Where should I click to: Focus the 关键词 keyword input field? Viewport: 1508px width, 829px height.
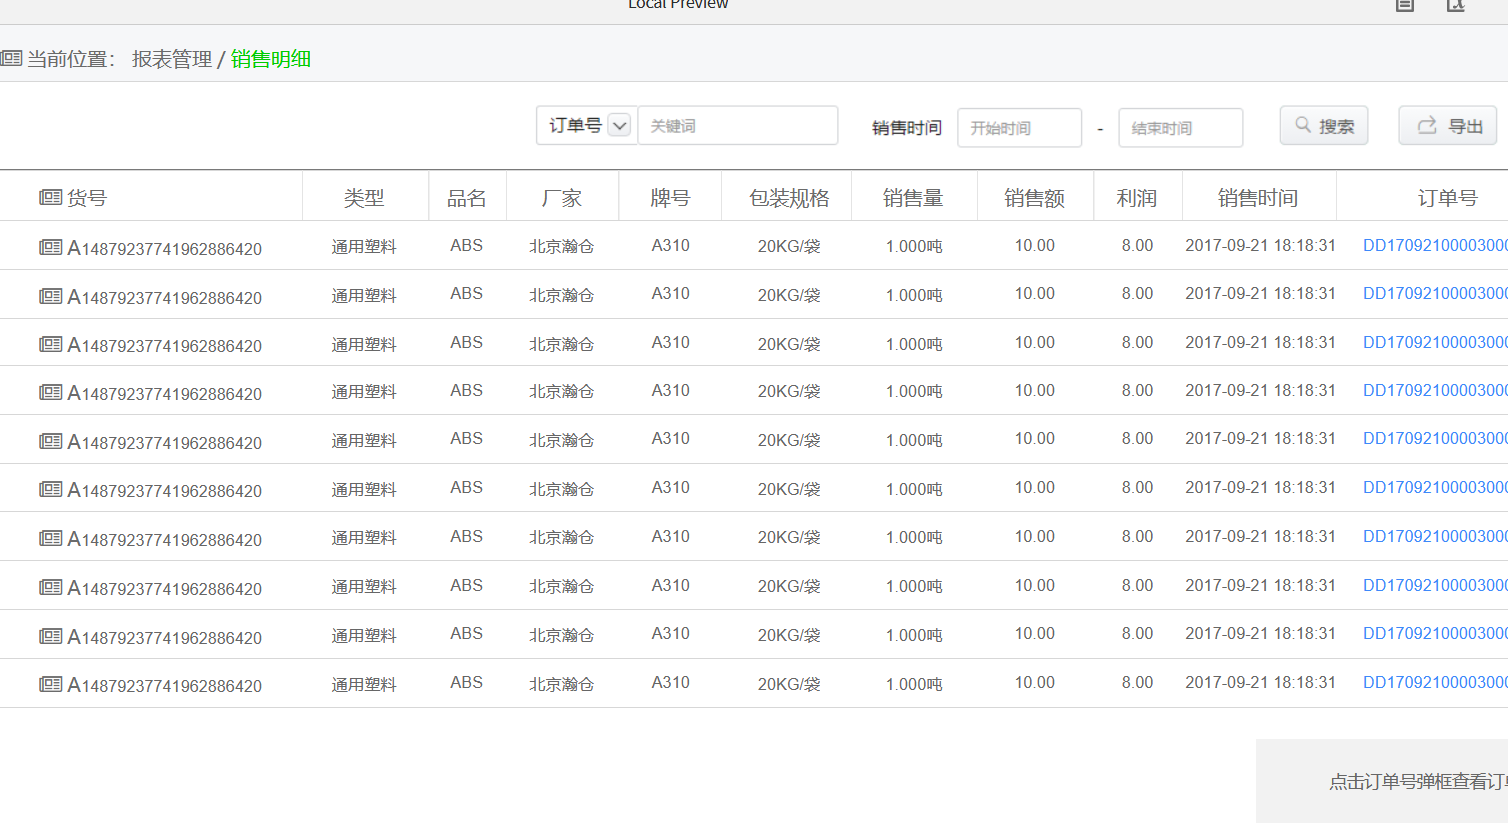click(x=738, y=125)
